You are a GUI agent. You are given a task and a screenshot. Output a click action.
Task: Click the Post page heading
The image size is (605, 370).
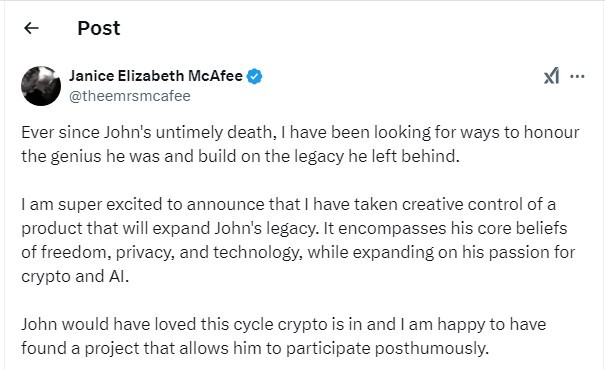pyautogui.click(x=99, y=28)
